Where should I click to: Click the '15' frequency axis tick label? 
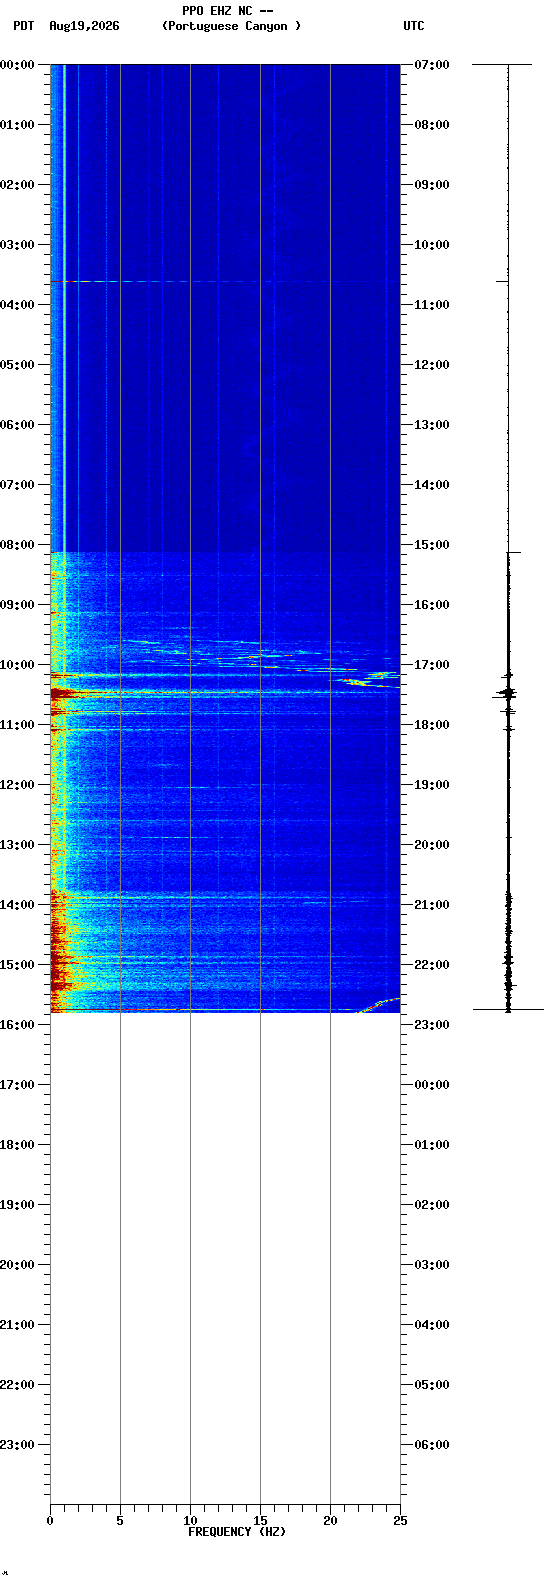(x=260, y=1521)
